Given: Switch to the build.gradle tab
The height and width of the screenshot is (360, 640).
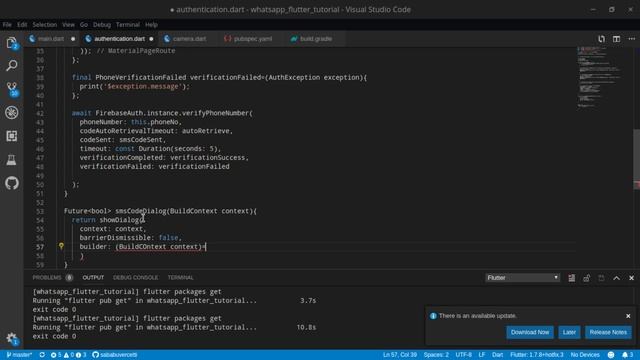Looking at the screenshot, I should (316, 39).
